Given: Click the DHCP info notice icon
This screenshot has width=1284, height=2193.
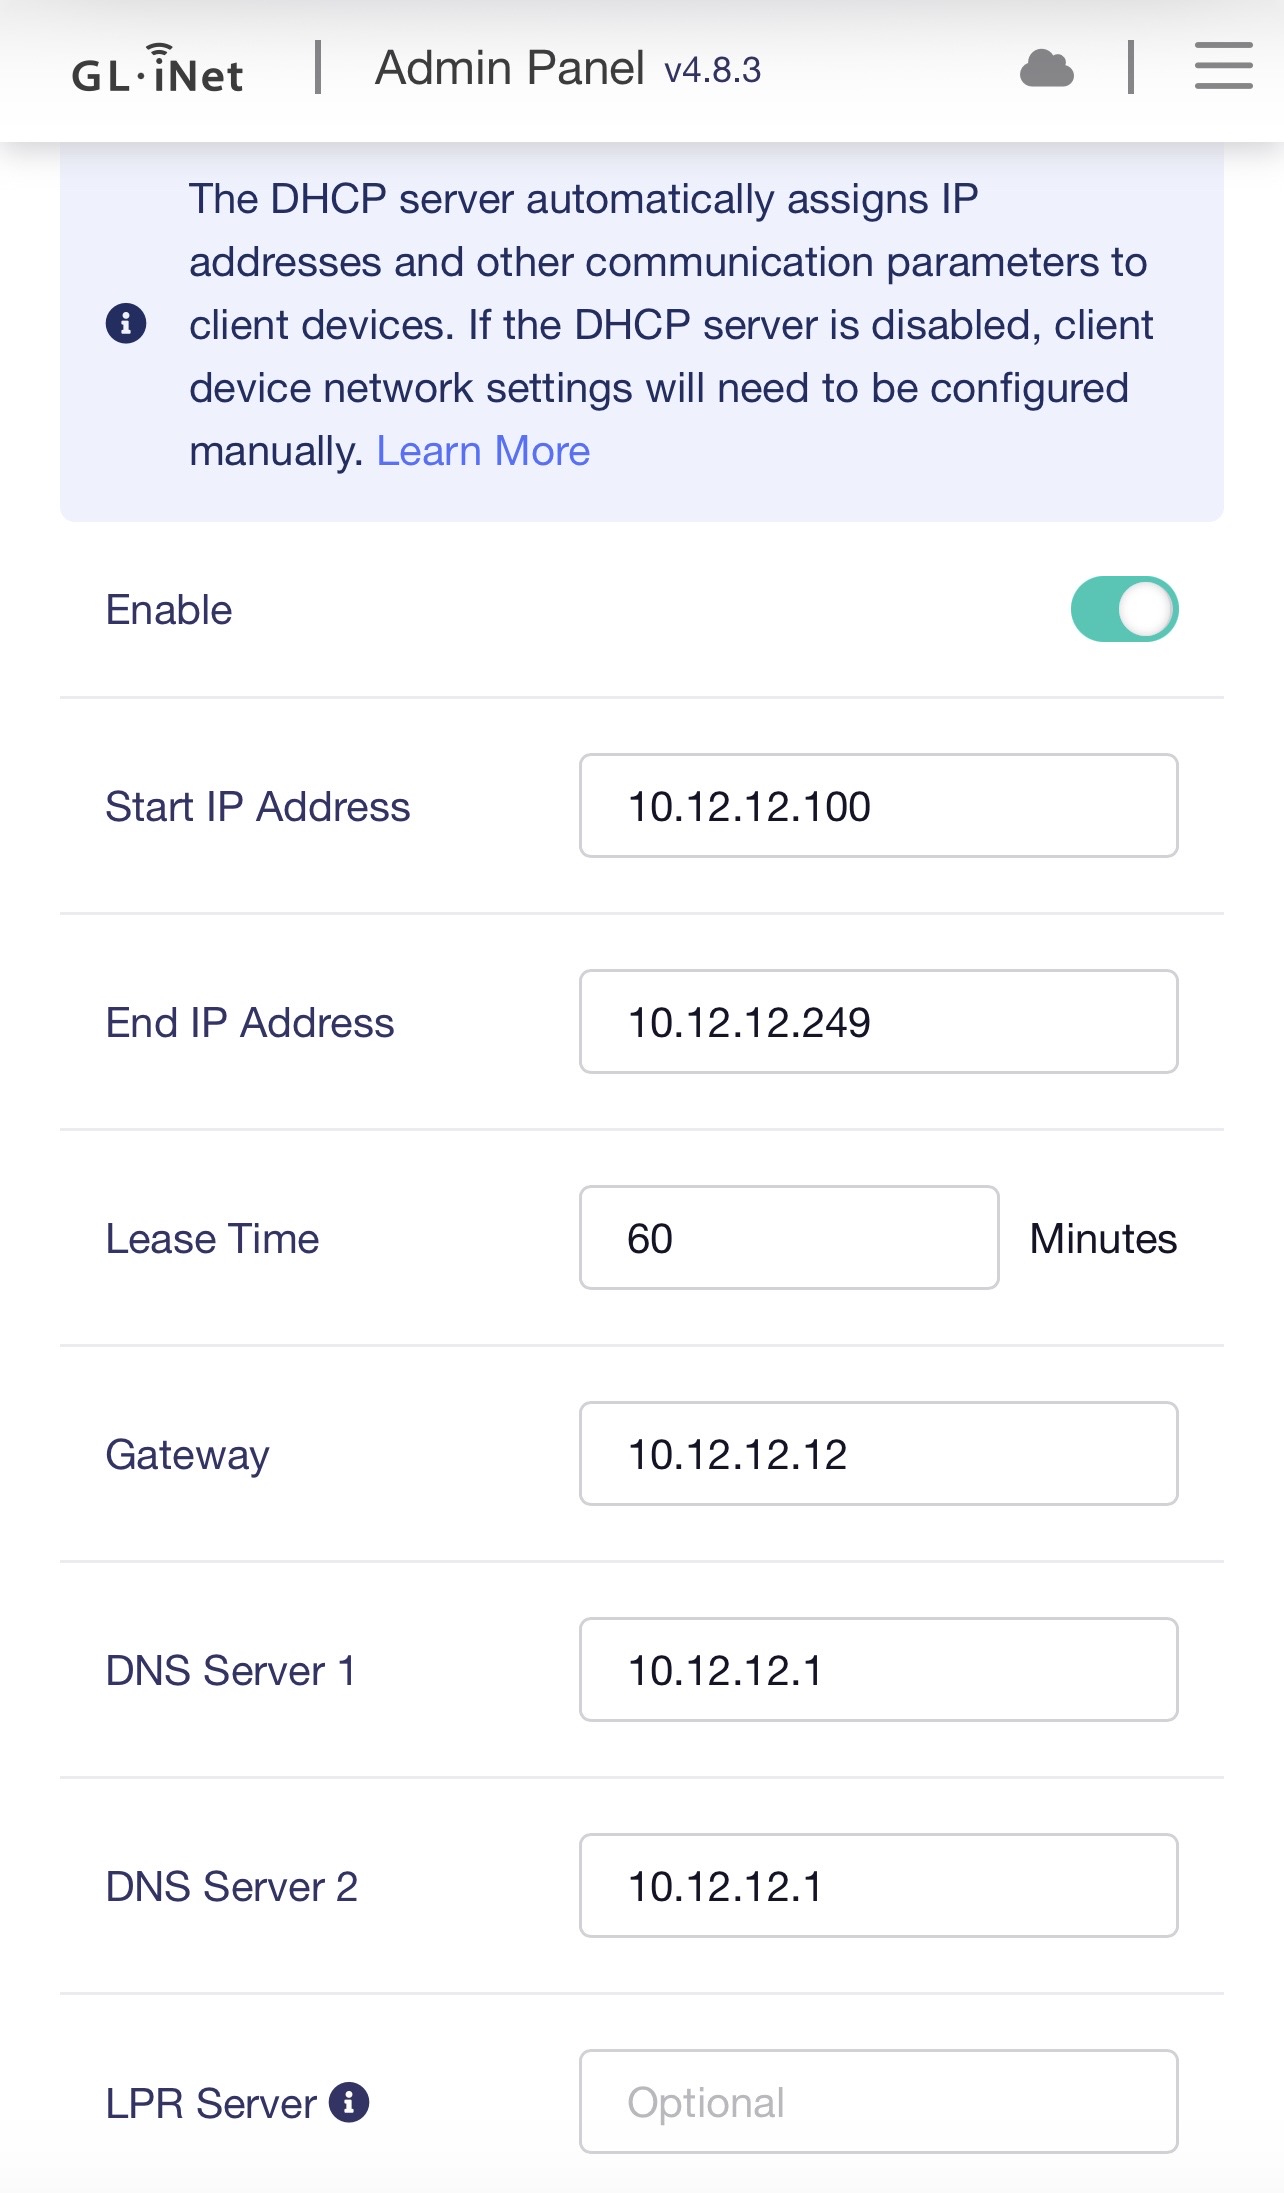Looking at the screenshot, I should [126, 324].
